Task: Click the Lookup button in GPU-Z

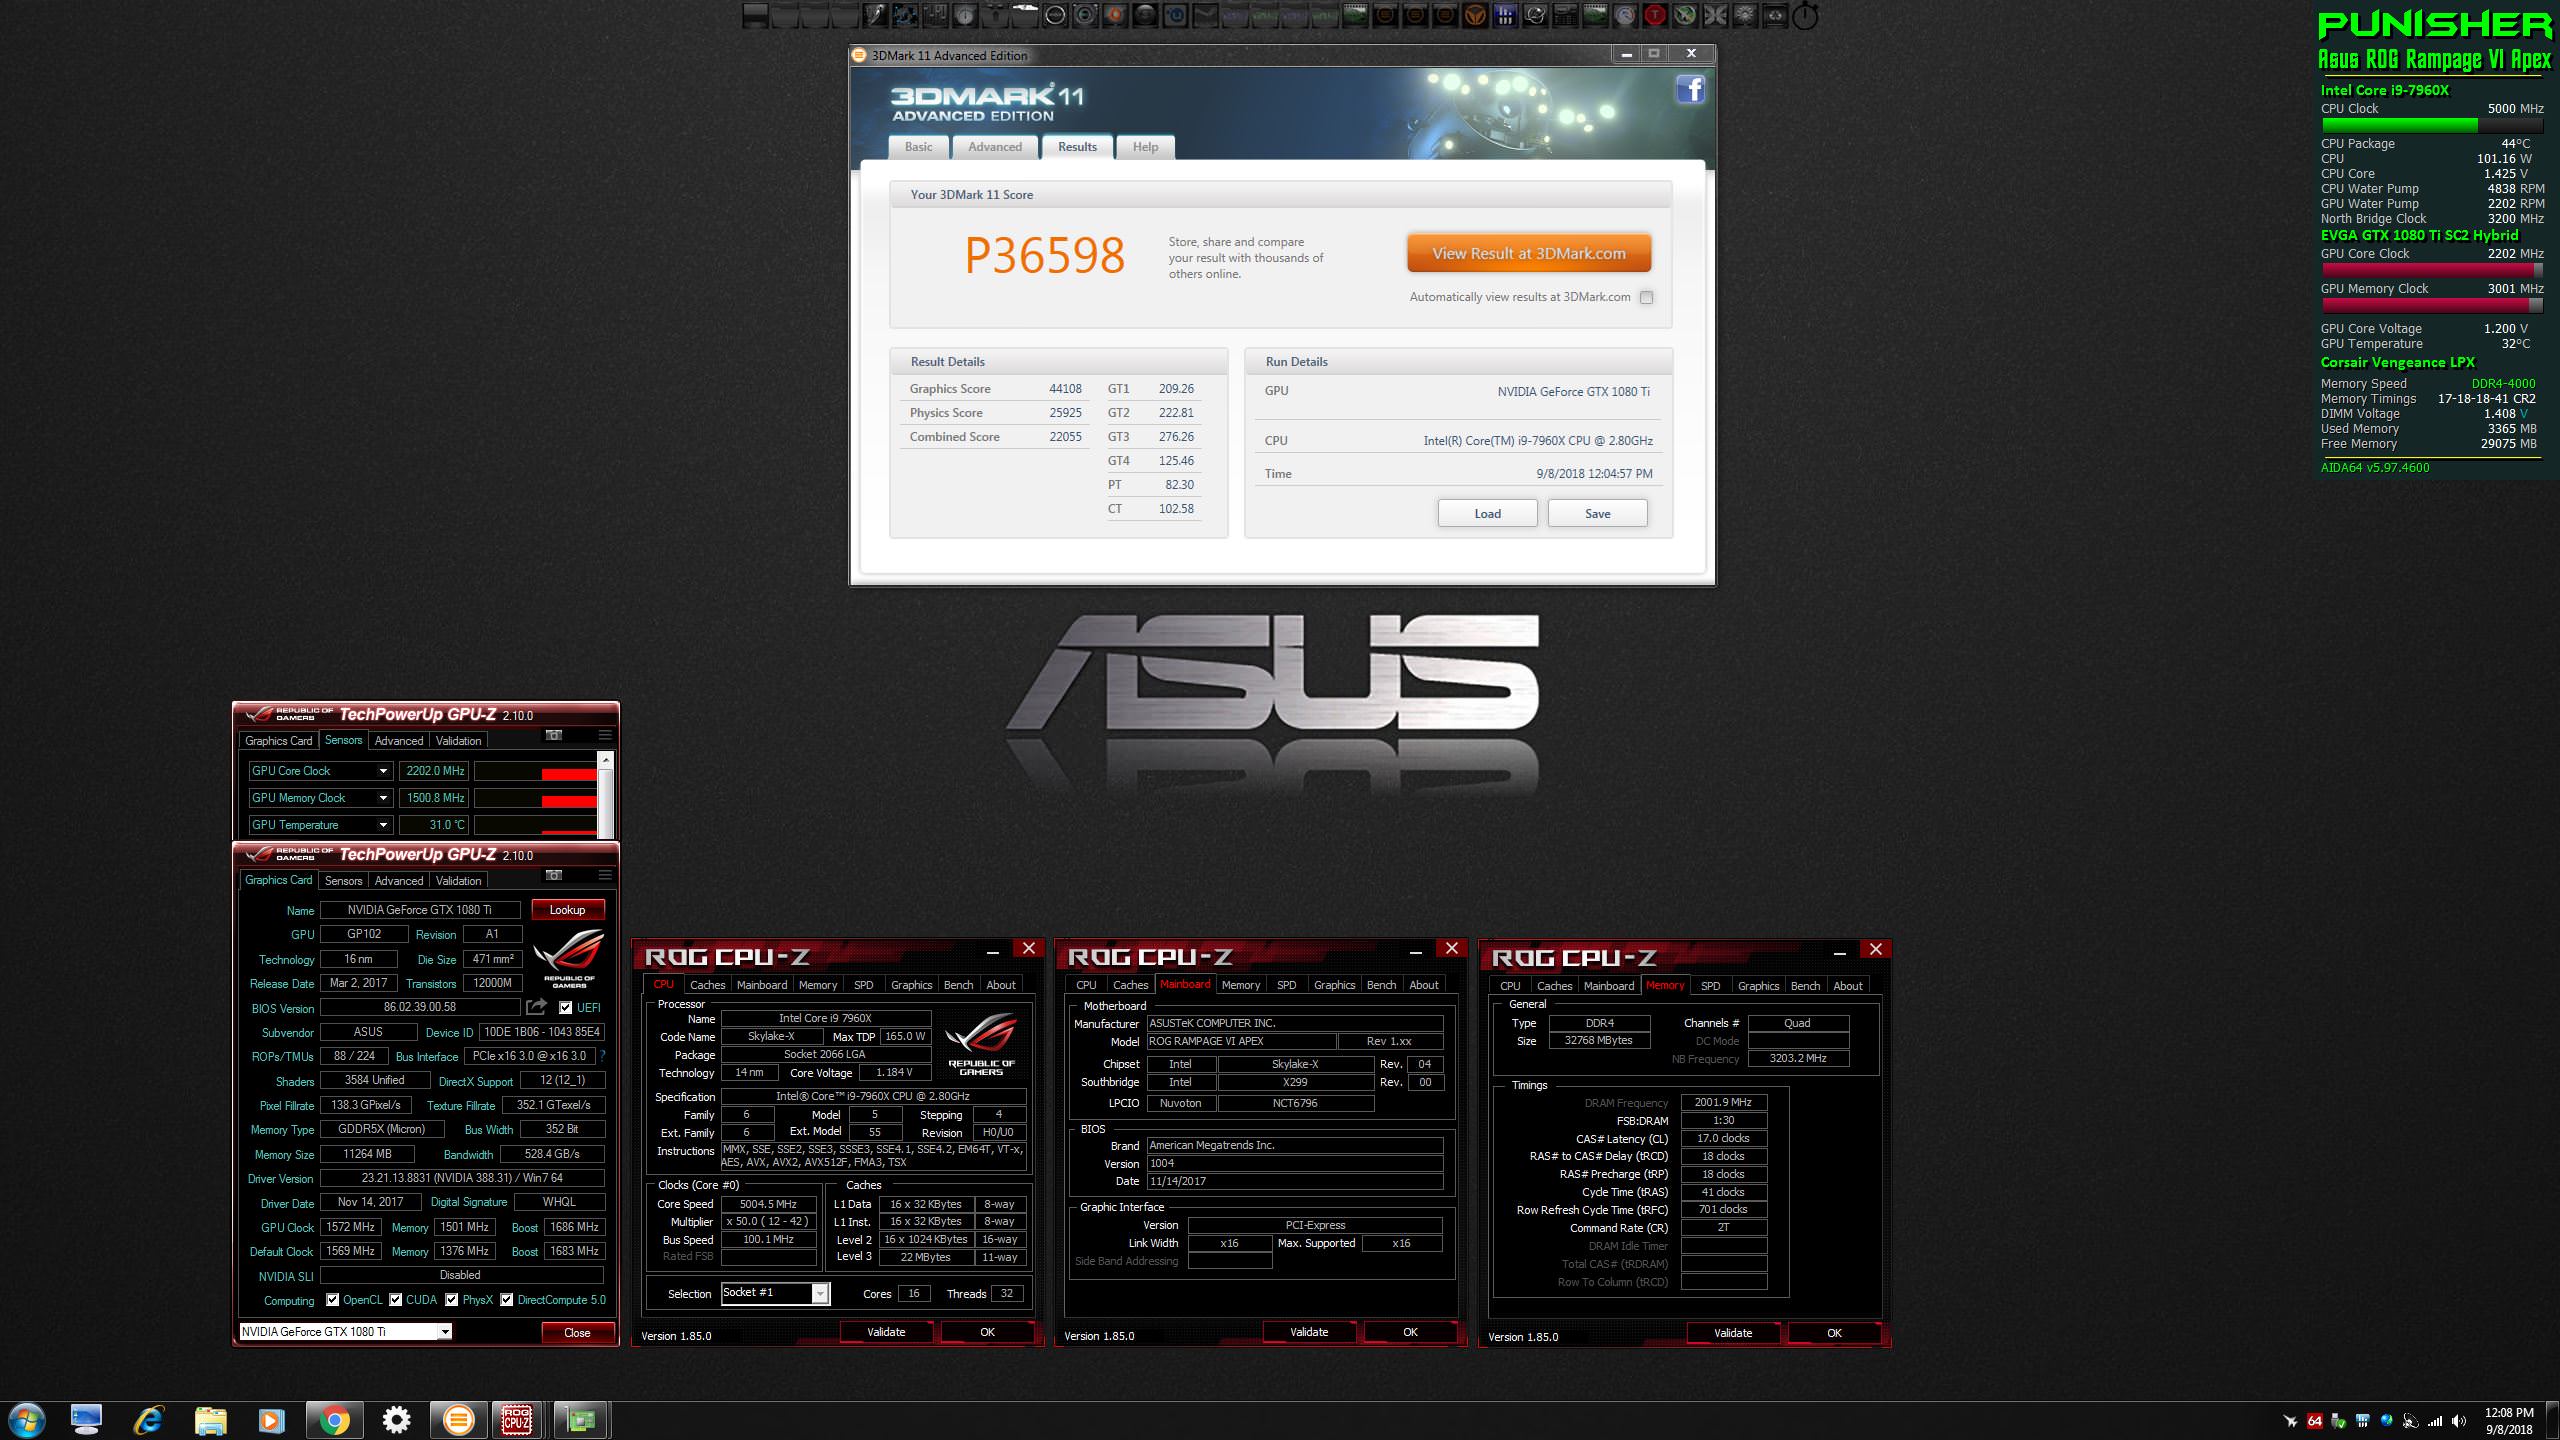Action: click(x=567, y=910)
